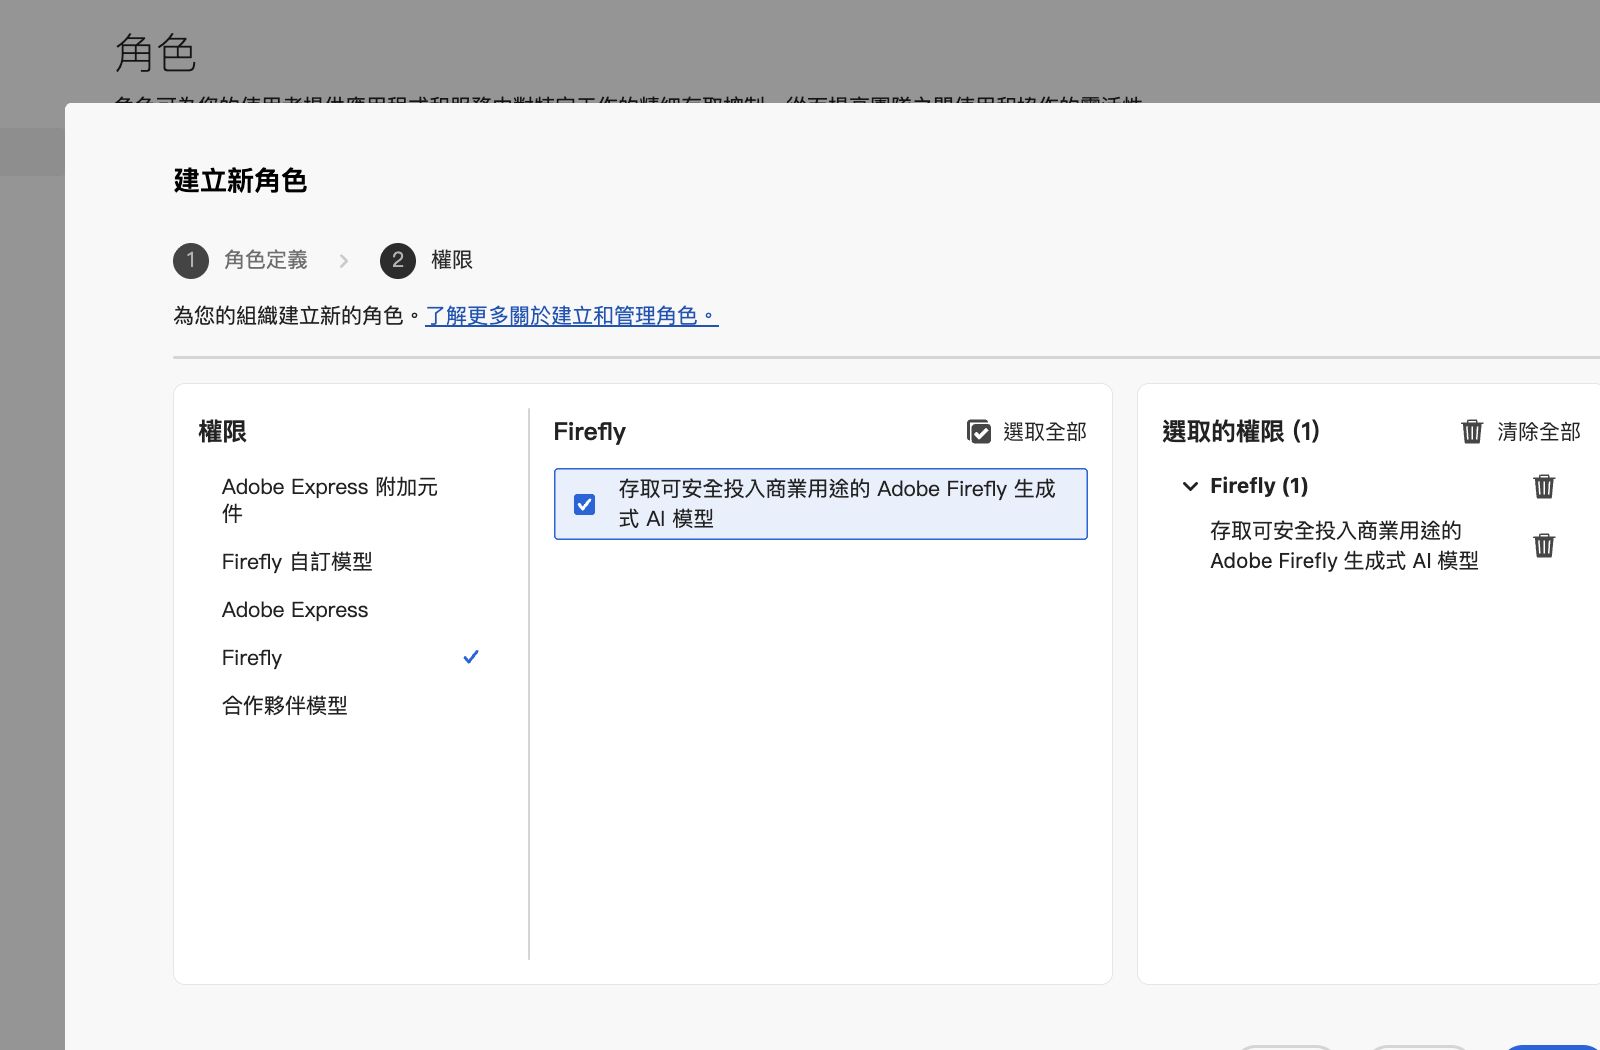Select the Adobe Express category
The width and height of the screenshot is (1600, 1050).
pos(295,609)
